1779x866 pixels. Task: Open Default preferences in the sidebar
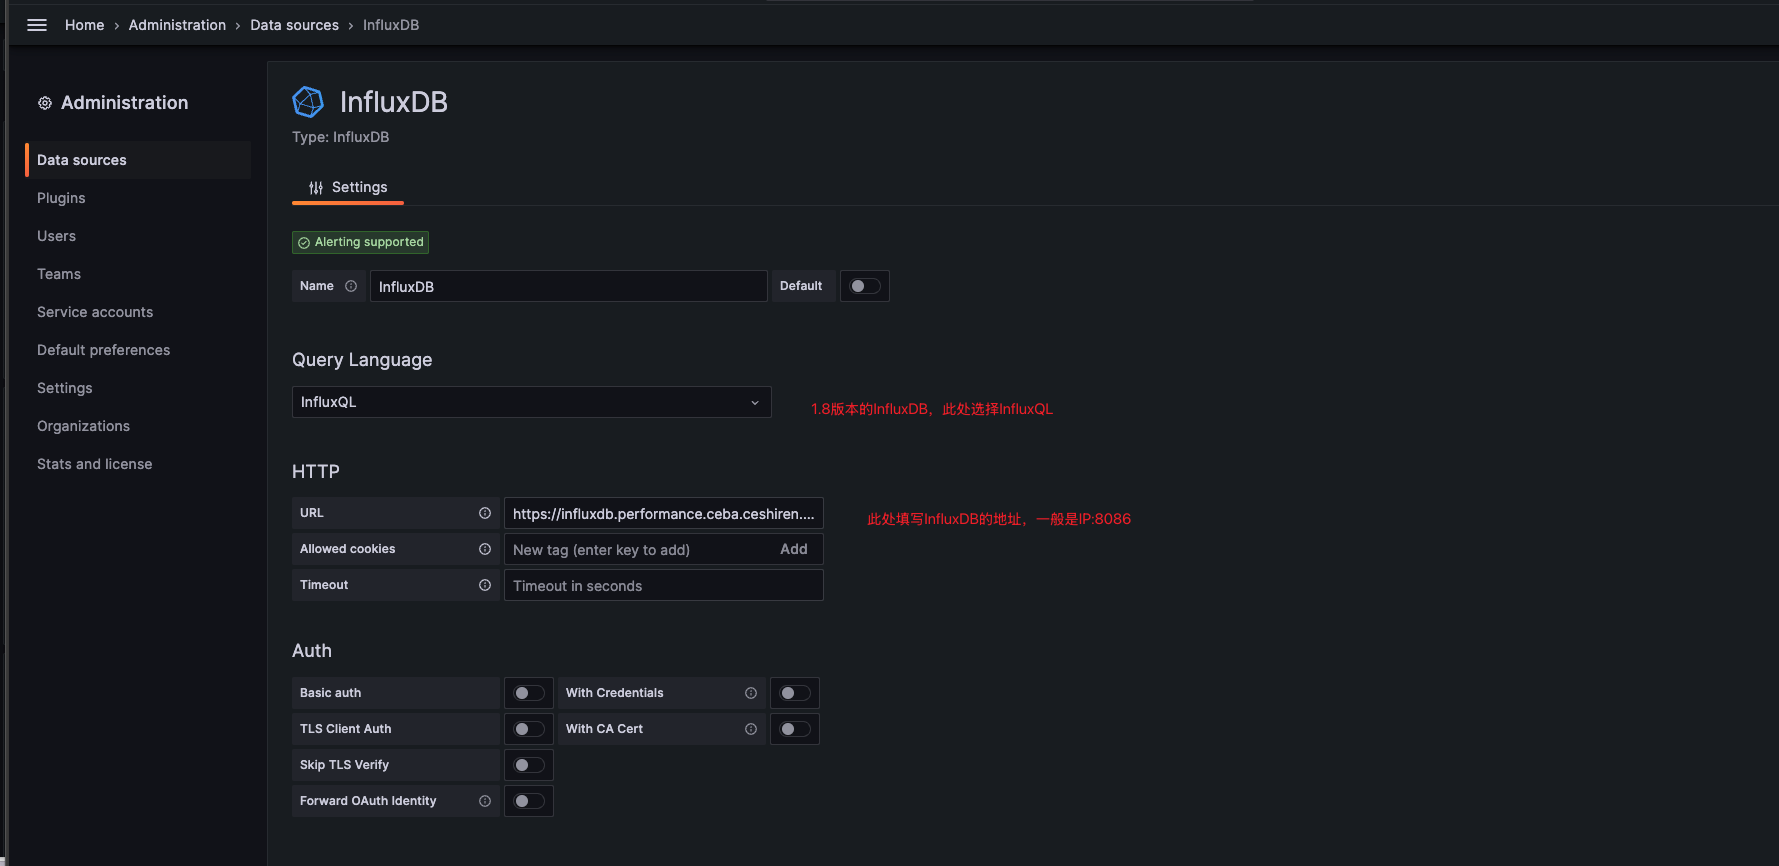click(x=103, y=350)
